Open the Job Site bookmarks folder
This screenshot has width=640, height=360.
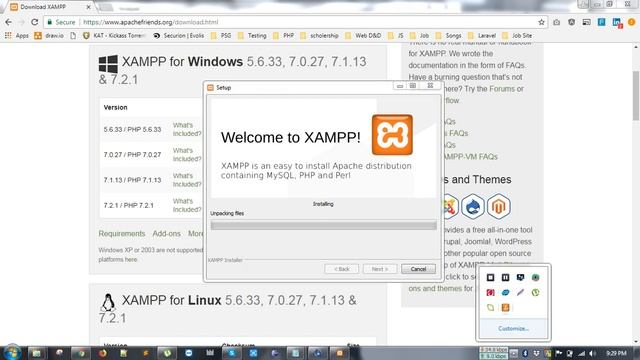517,36
